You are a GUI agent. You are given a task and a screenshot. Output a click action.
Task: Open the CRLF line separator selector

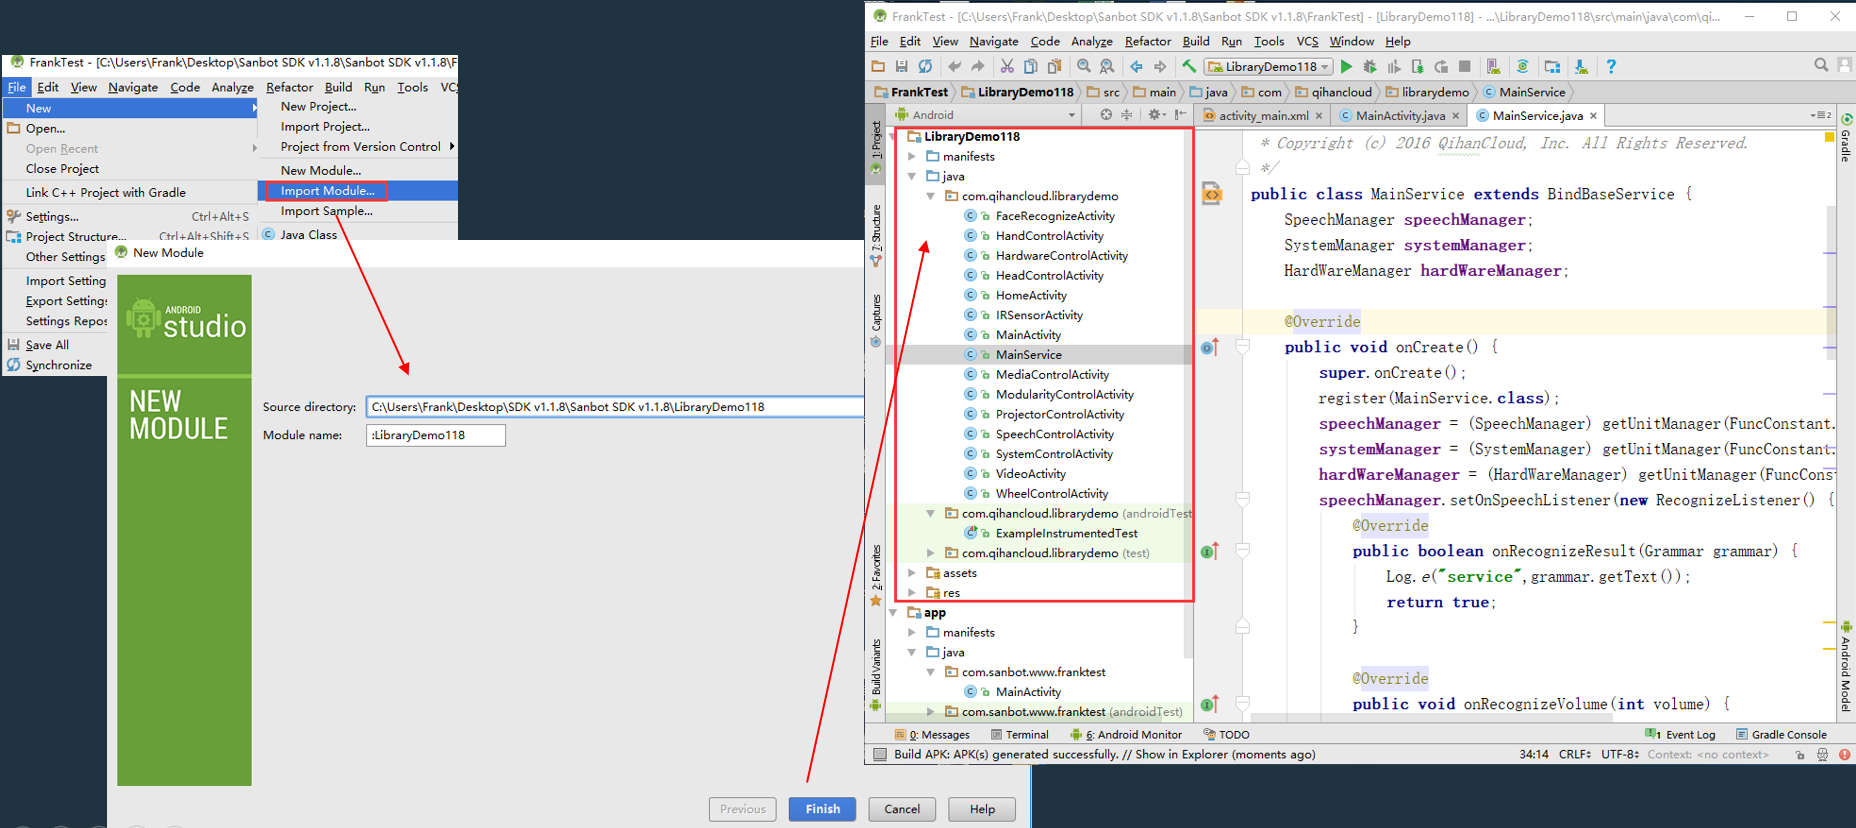pos(1574,755)
